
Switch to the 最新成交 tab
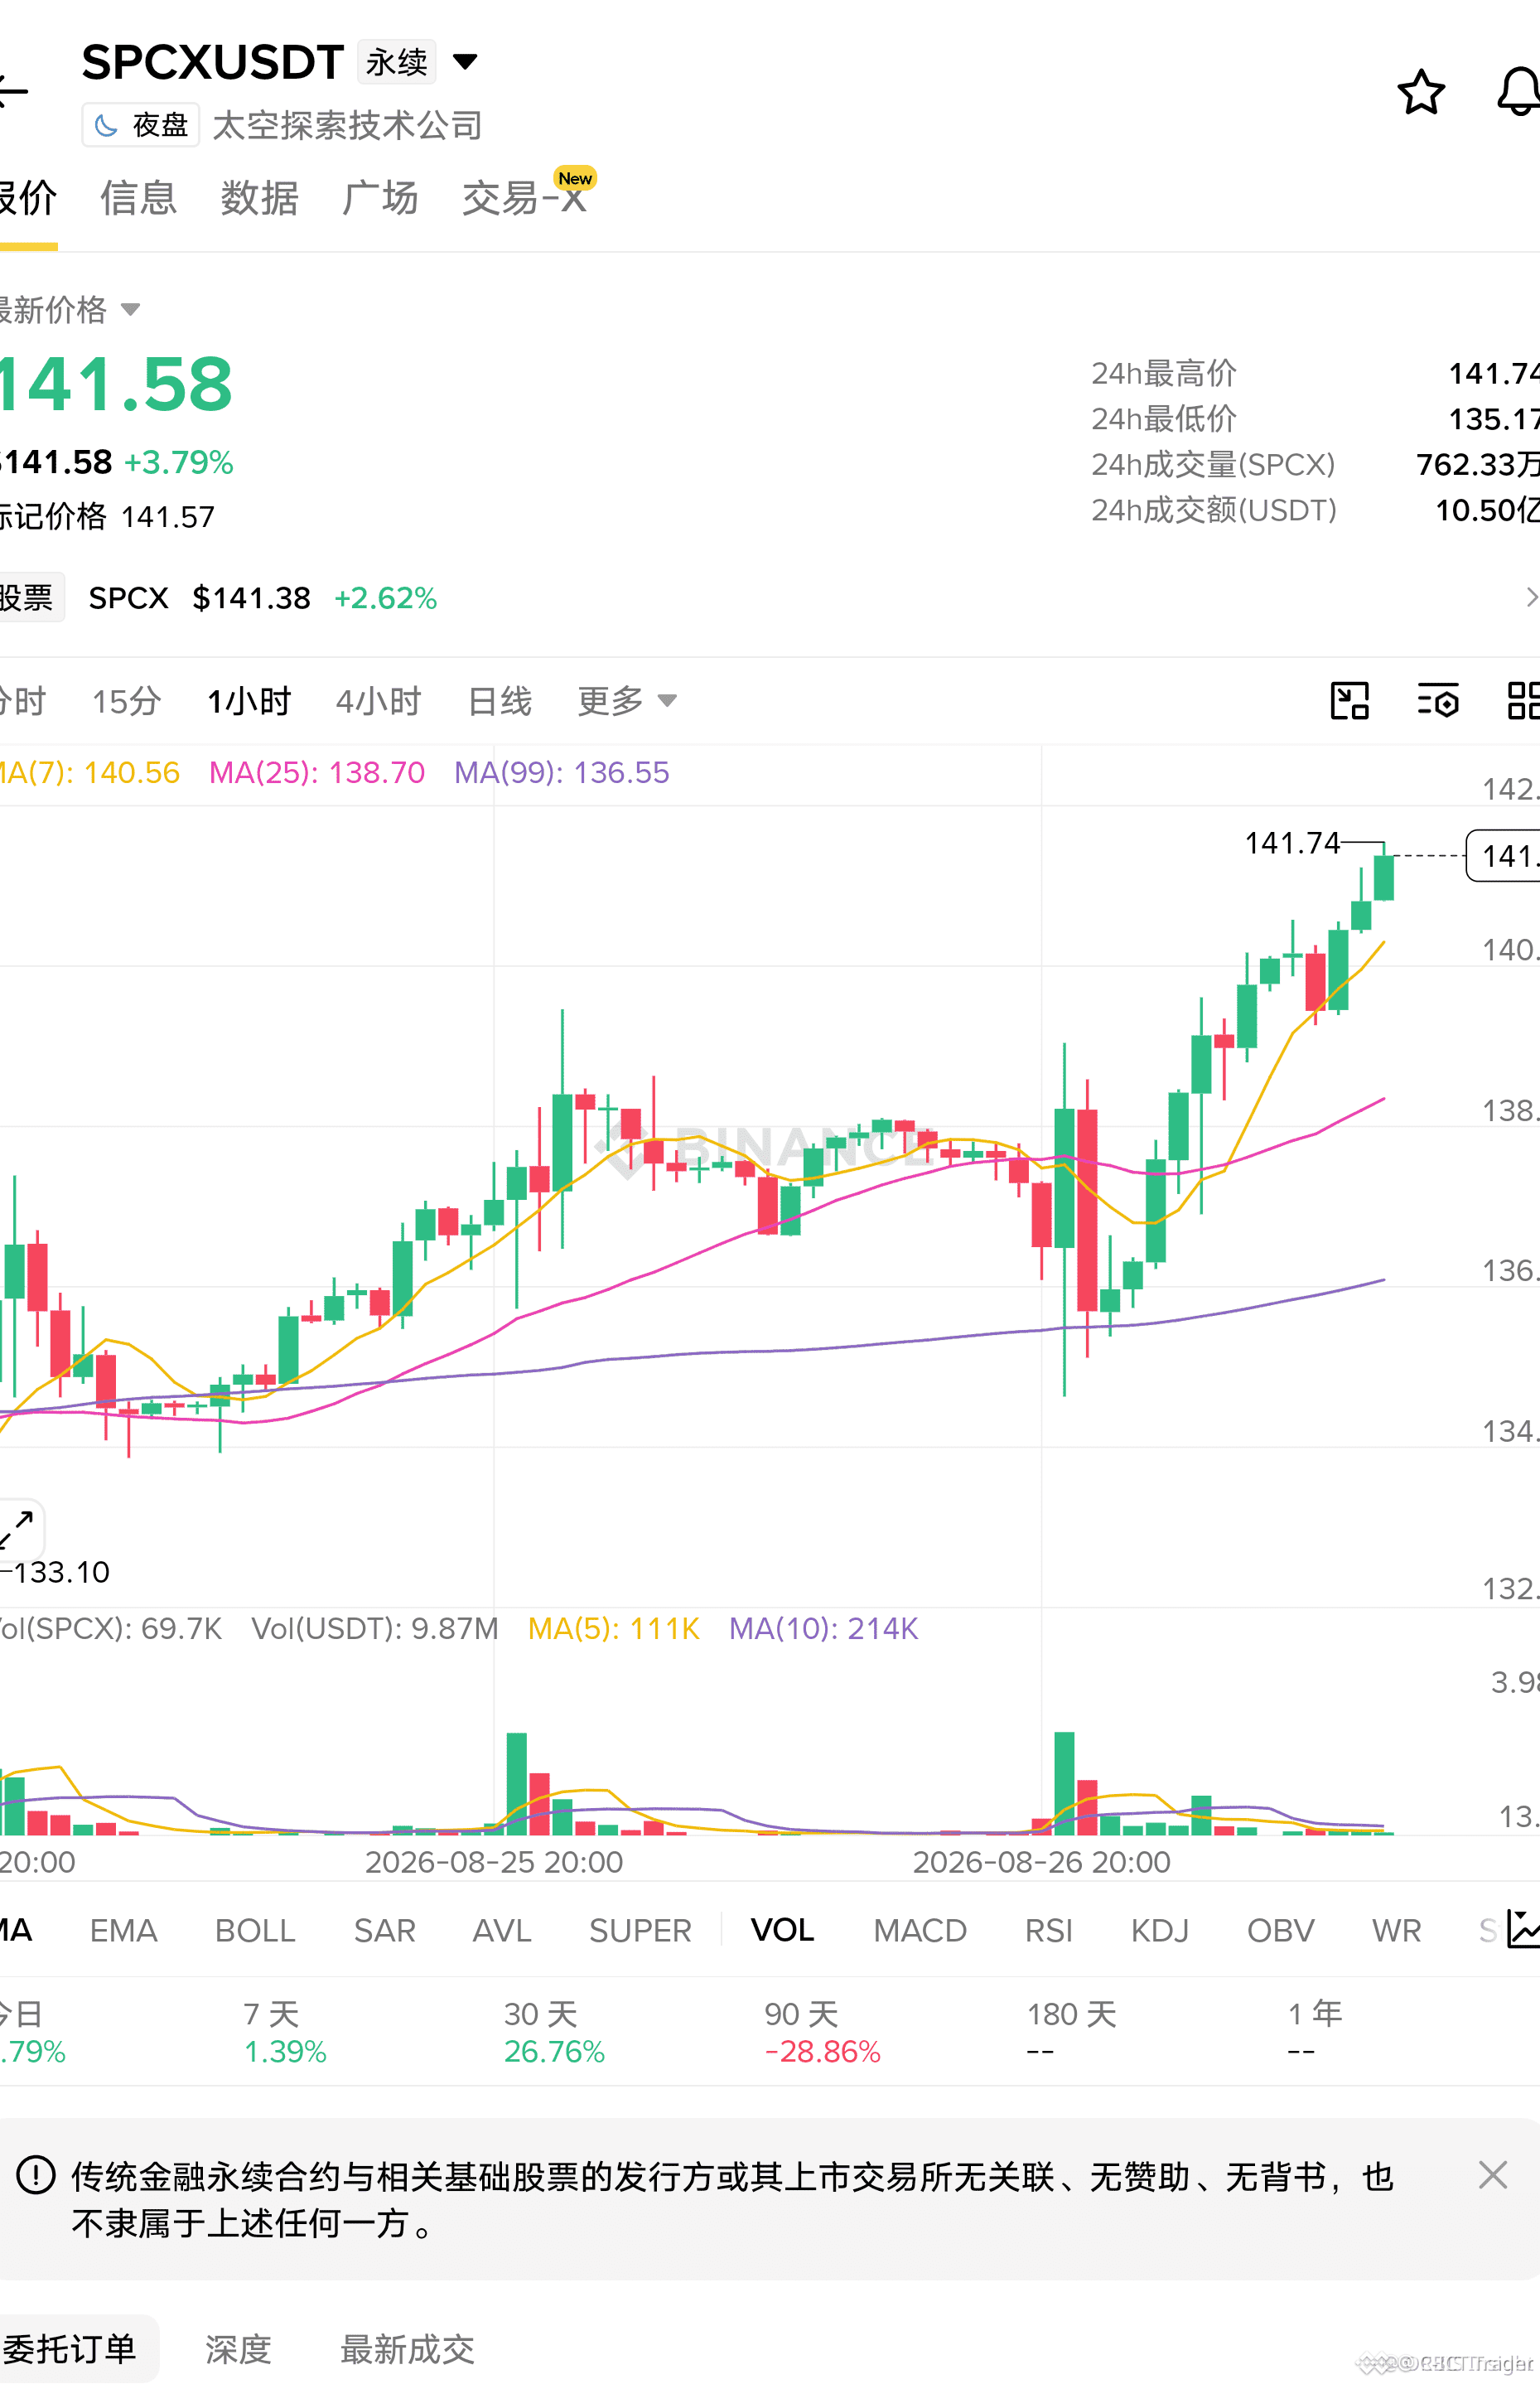point(407,2349)
